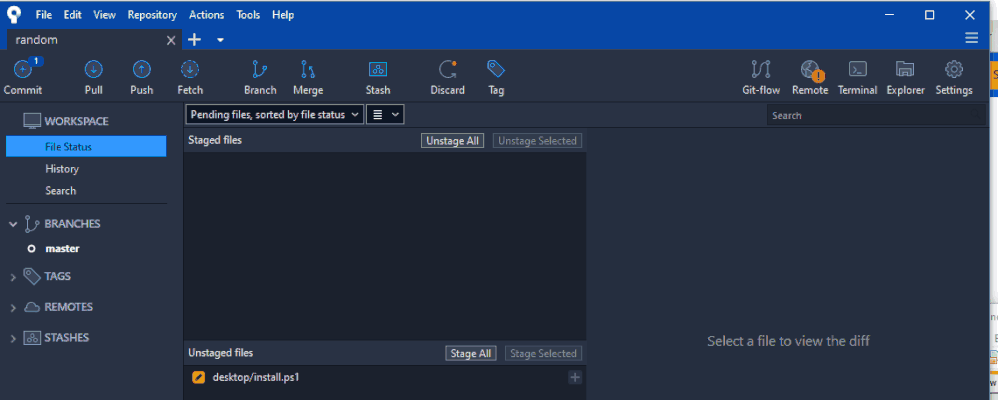Add a new tab with plus icon
The width and height of the screenshot is (998, 400).
(x=194, y=39)
